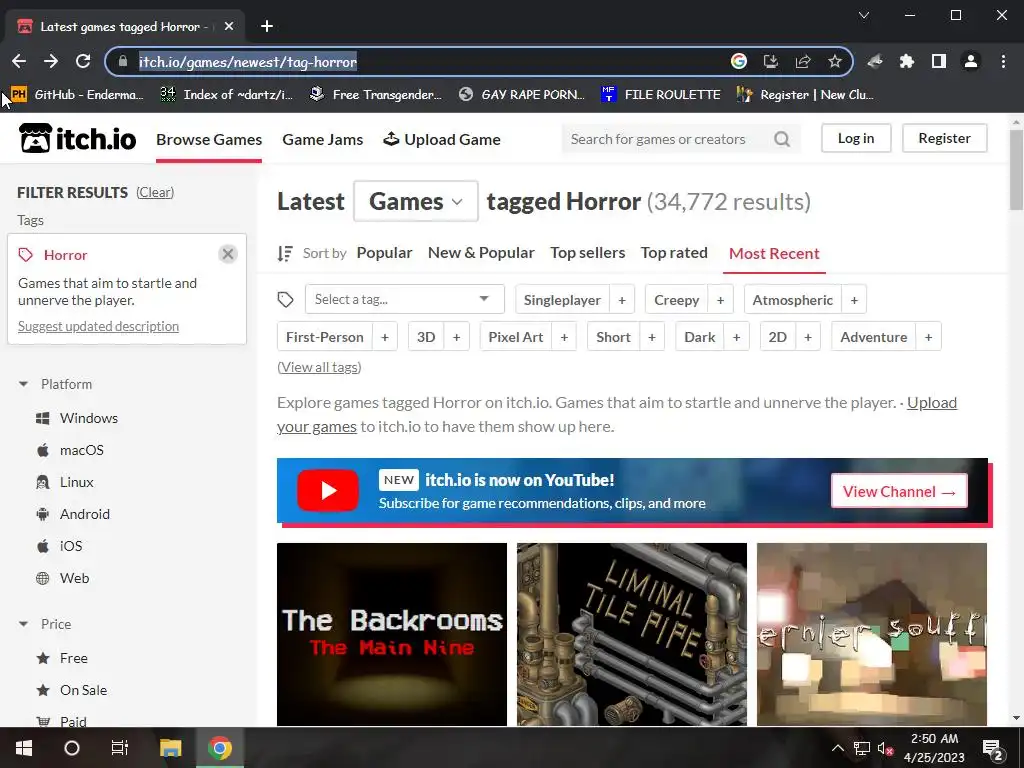This screenshot has height=768, width=1024.
Task: Add Short tag with plus button
Action: 652,337
